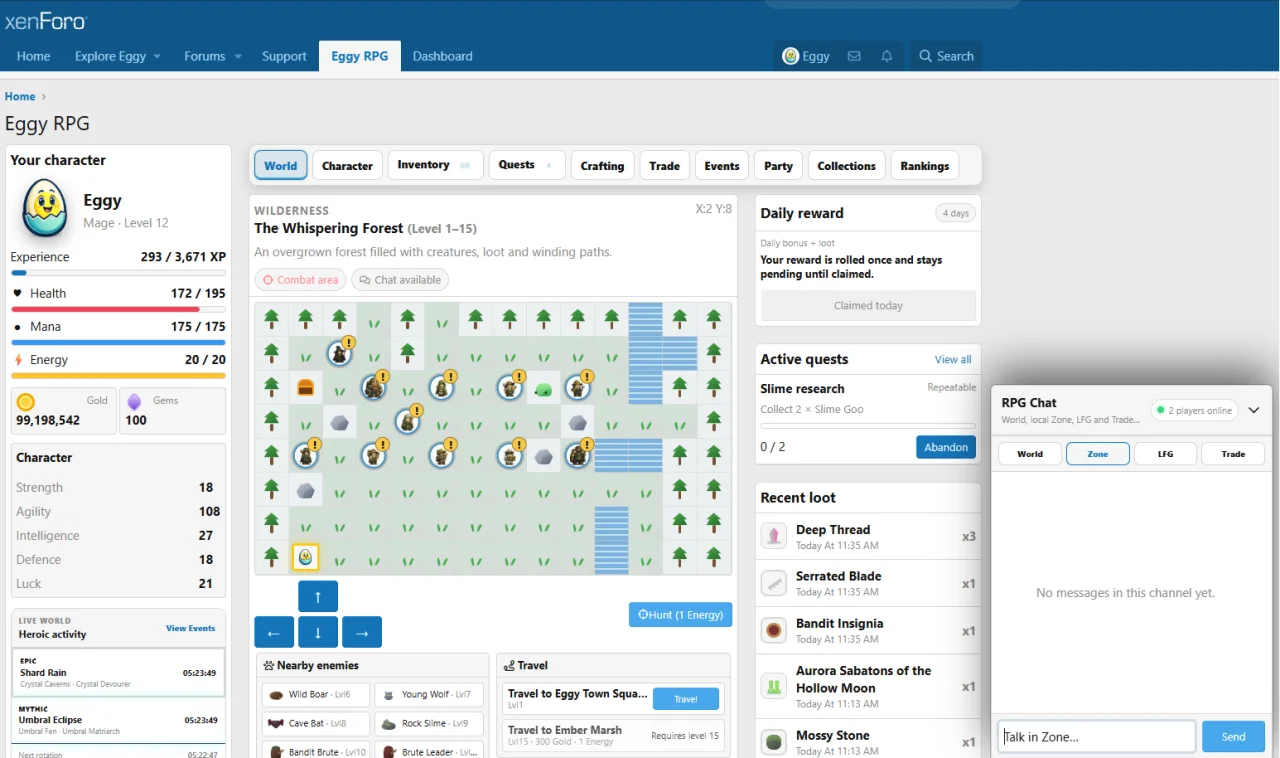Open the Rankings tab

(x=925, y=166)
